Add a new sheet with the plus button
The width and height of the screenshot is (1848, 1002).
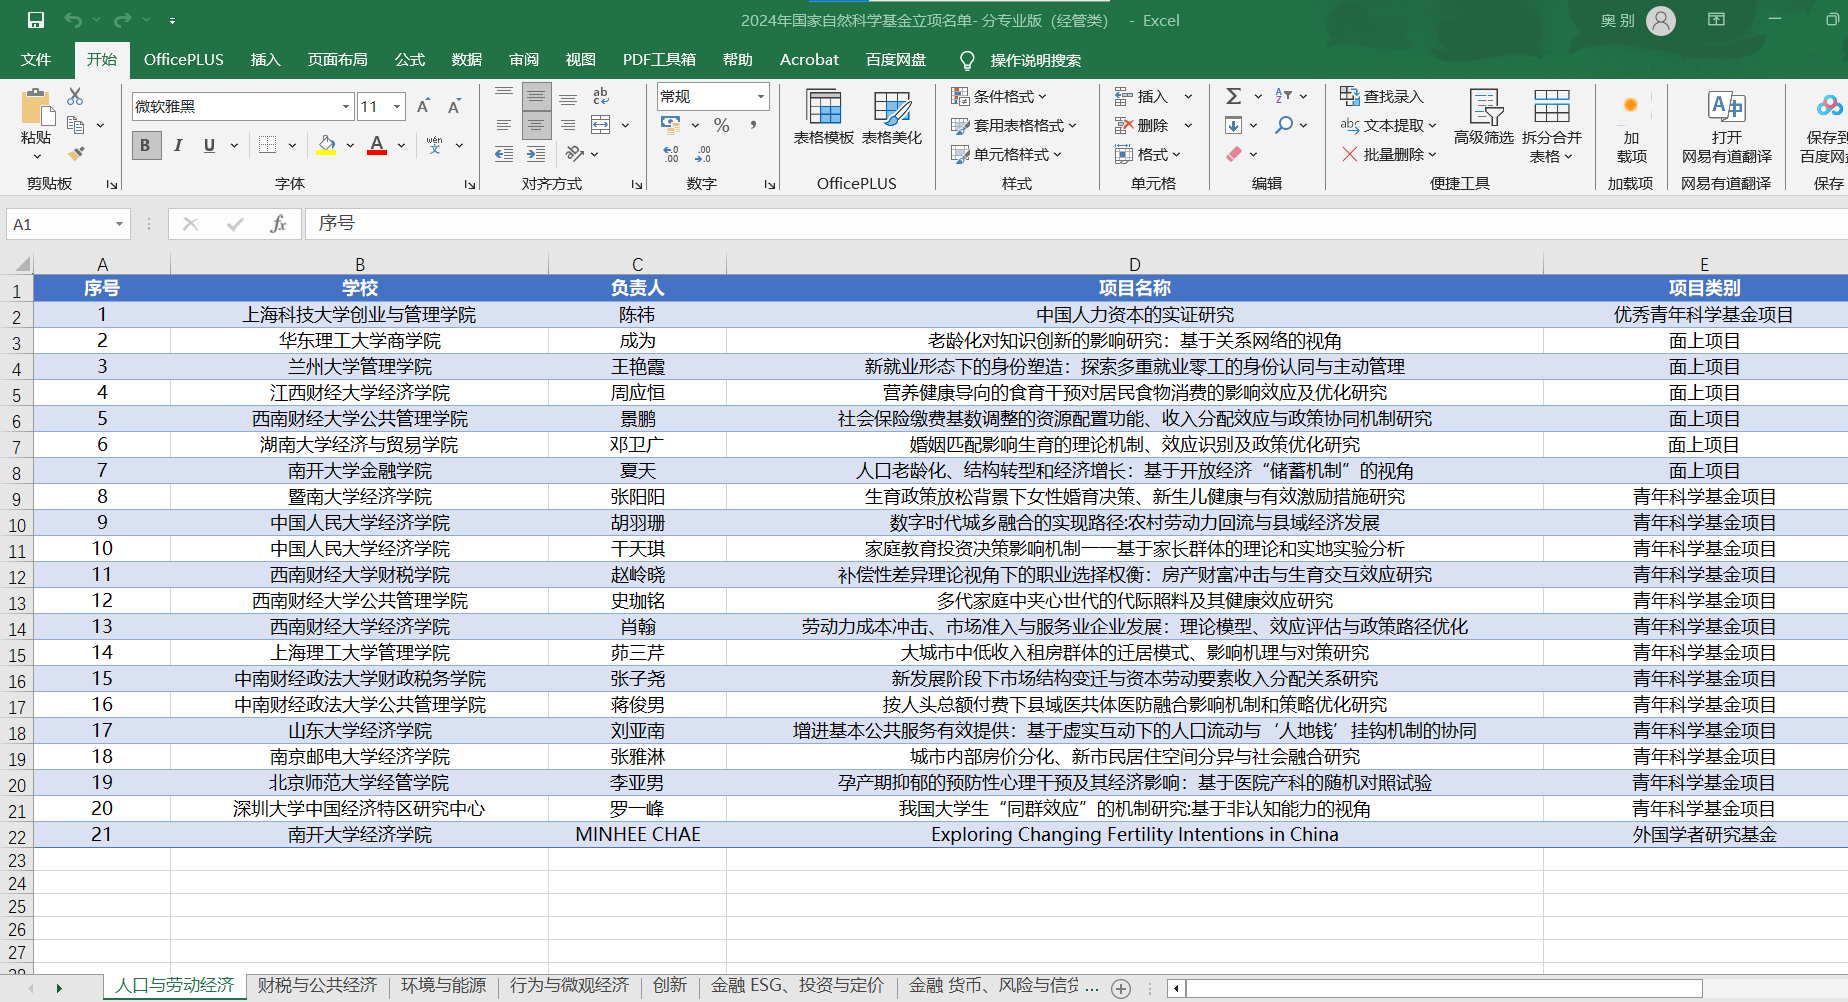tap(1121, 988)
